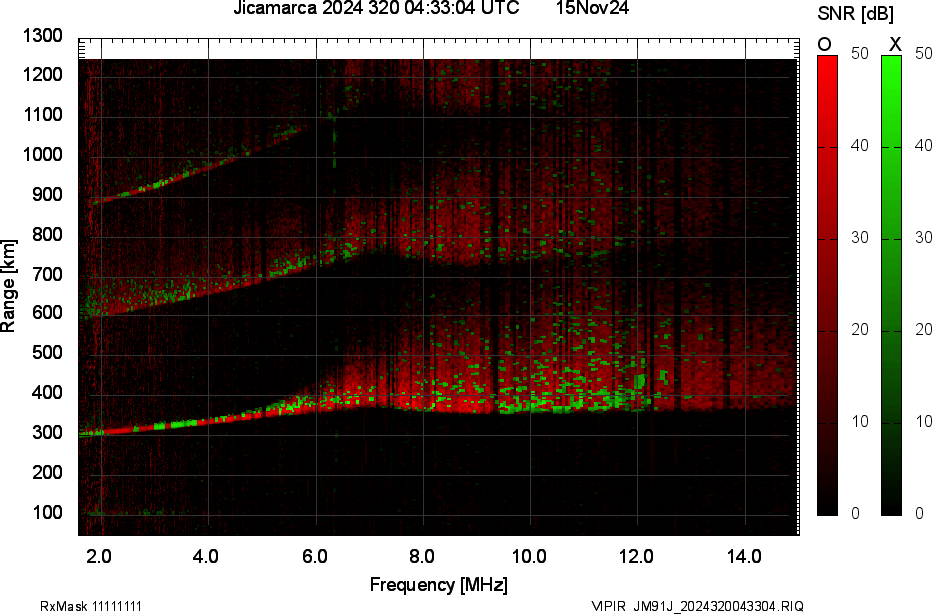The image size is (932, 614).
Task: Click the O color bar '10' tick label
Action: pyautogui.click(x=859, y=421)
